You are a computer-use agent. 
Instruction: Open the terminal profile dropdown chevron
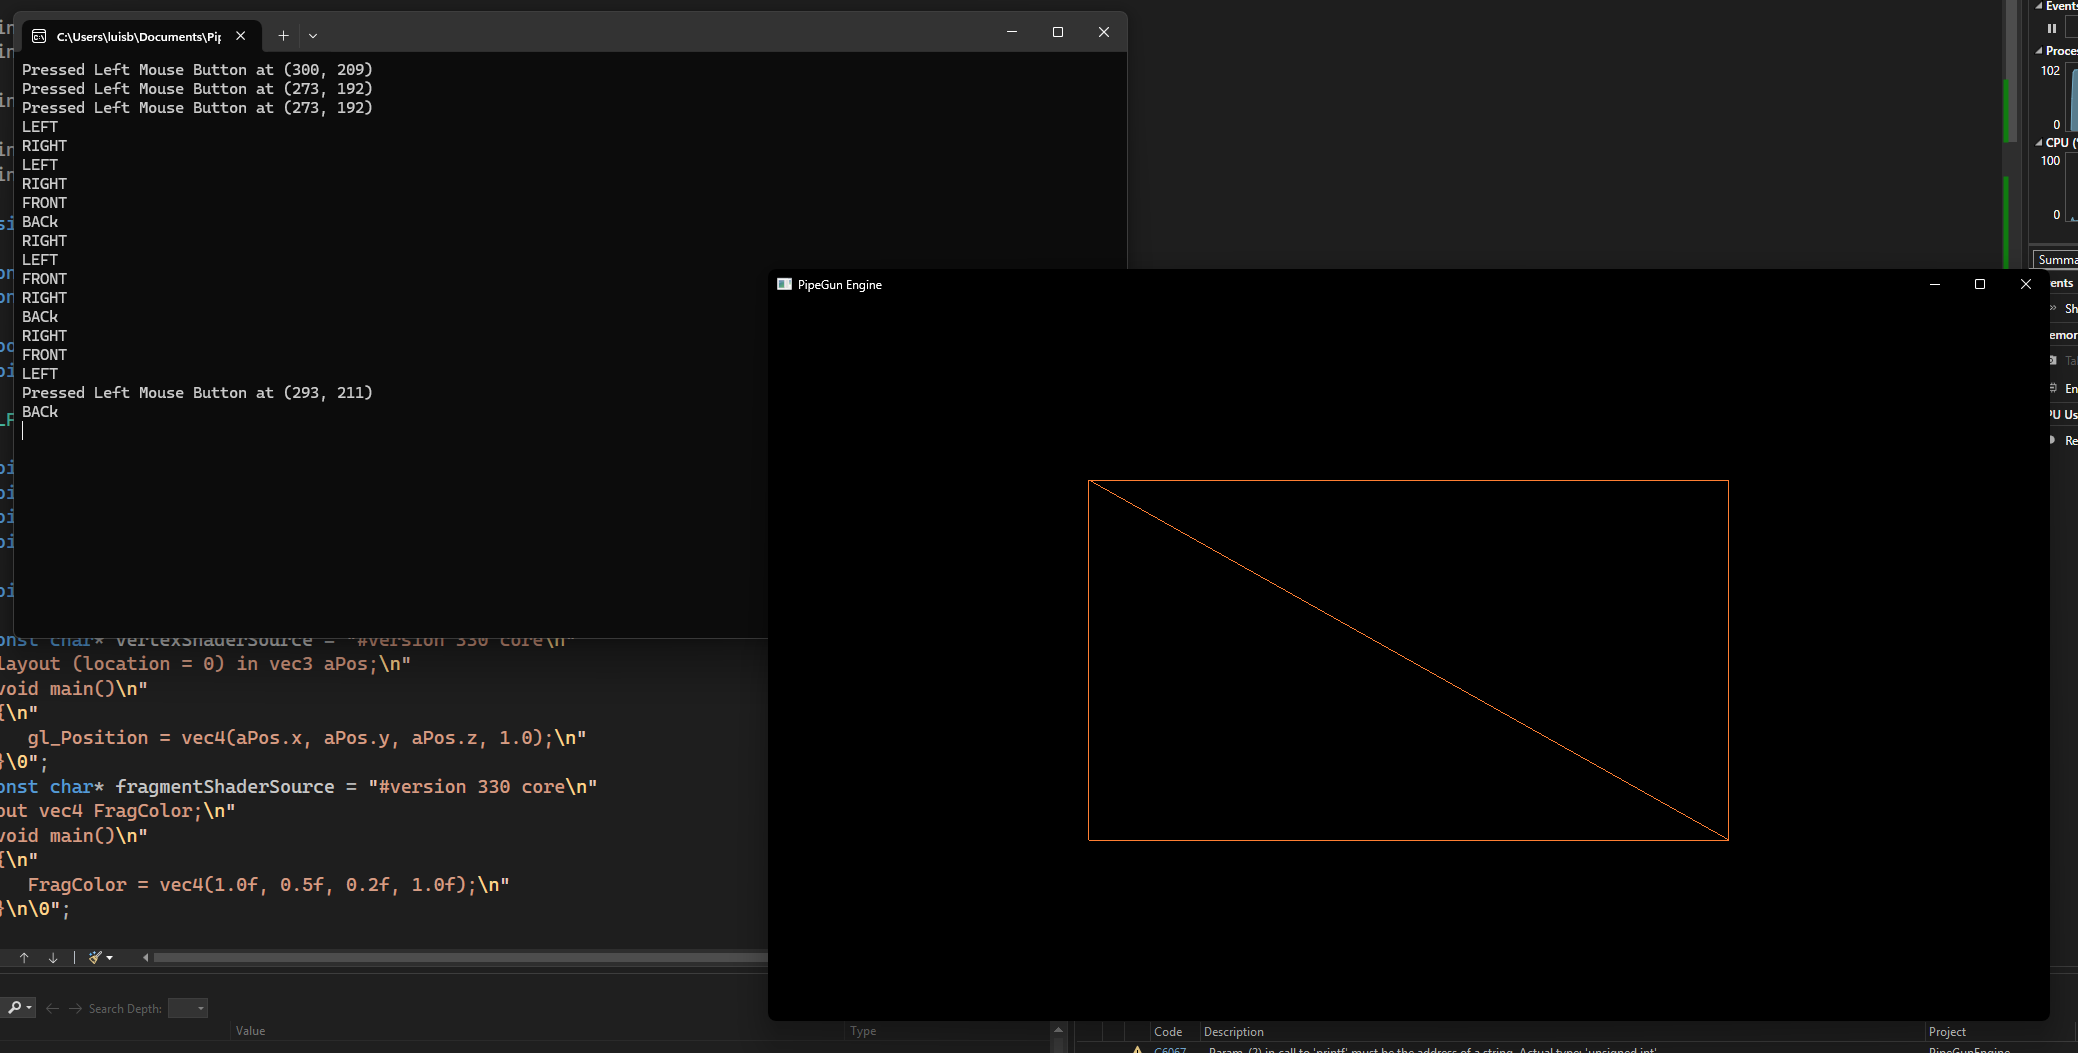click(313, 35)
